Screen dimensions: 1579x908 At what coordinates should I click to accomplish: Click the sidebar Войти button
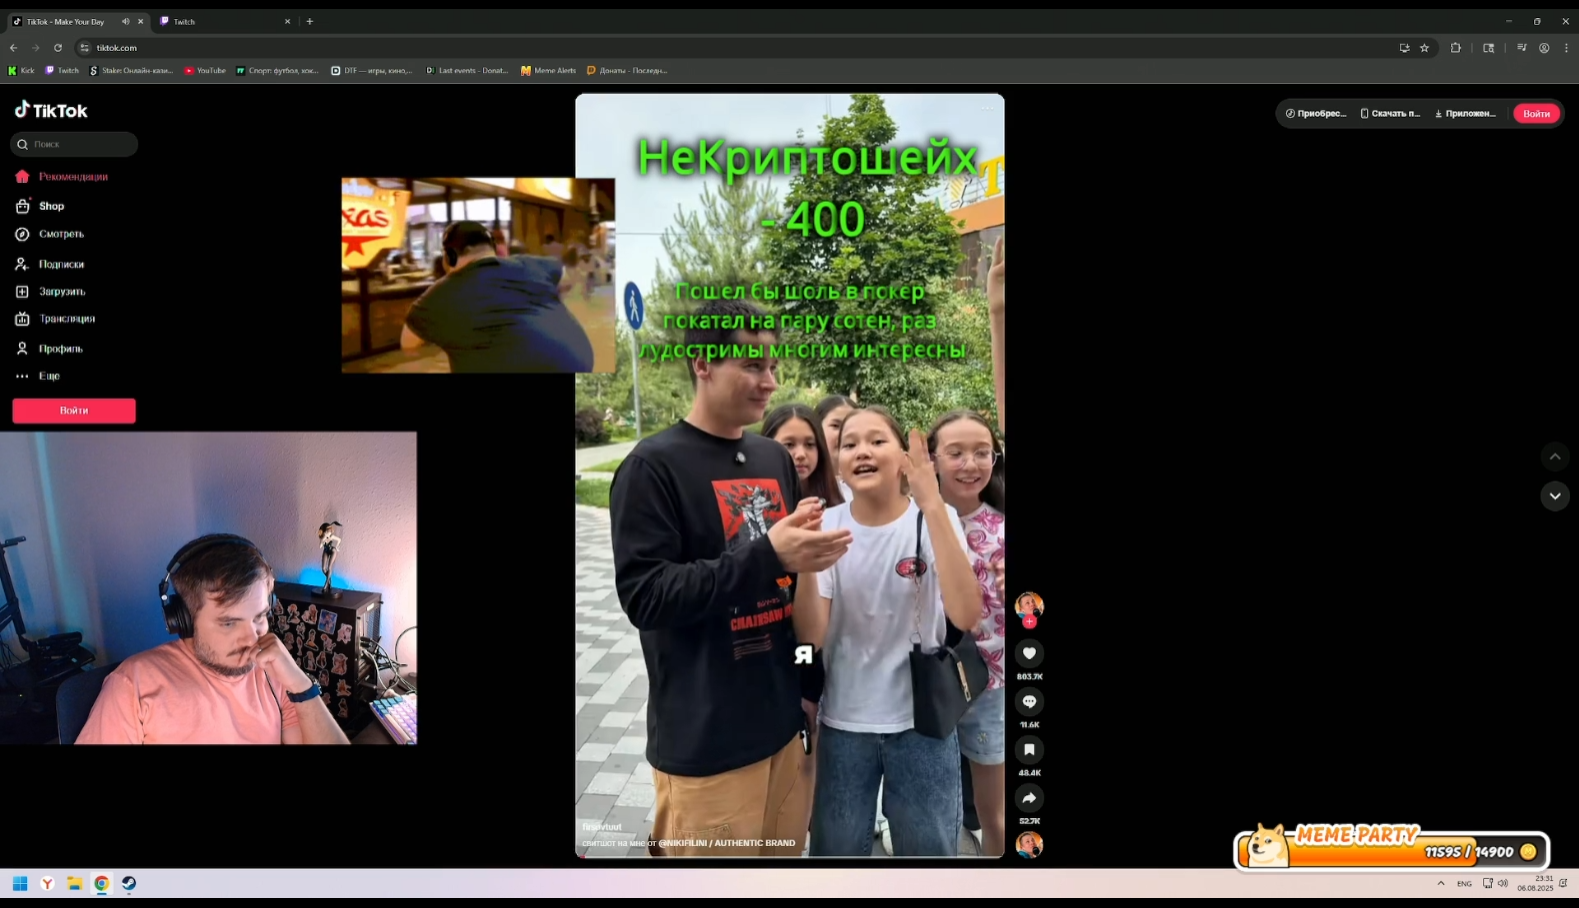click(74, 410)
